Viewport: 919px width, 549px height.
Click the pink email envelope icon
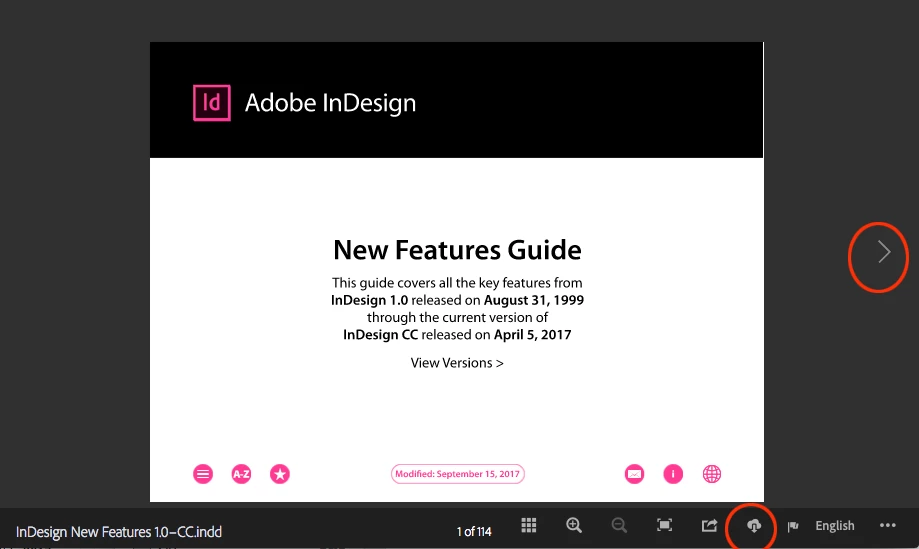[634, 474]
